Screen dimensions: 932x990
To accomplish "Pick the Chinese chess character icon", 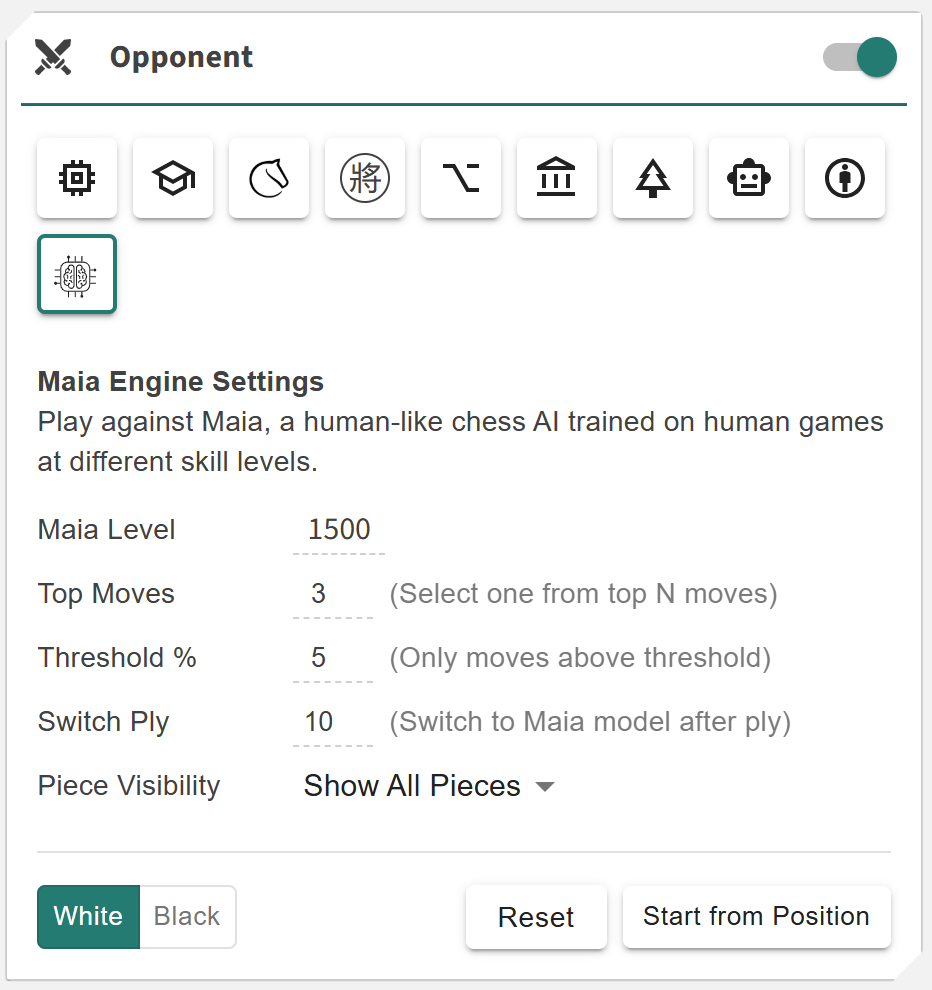I will click(365, 178).
